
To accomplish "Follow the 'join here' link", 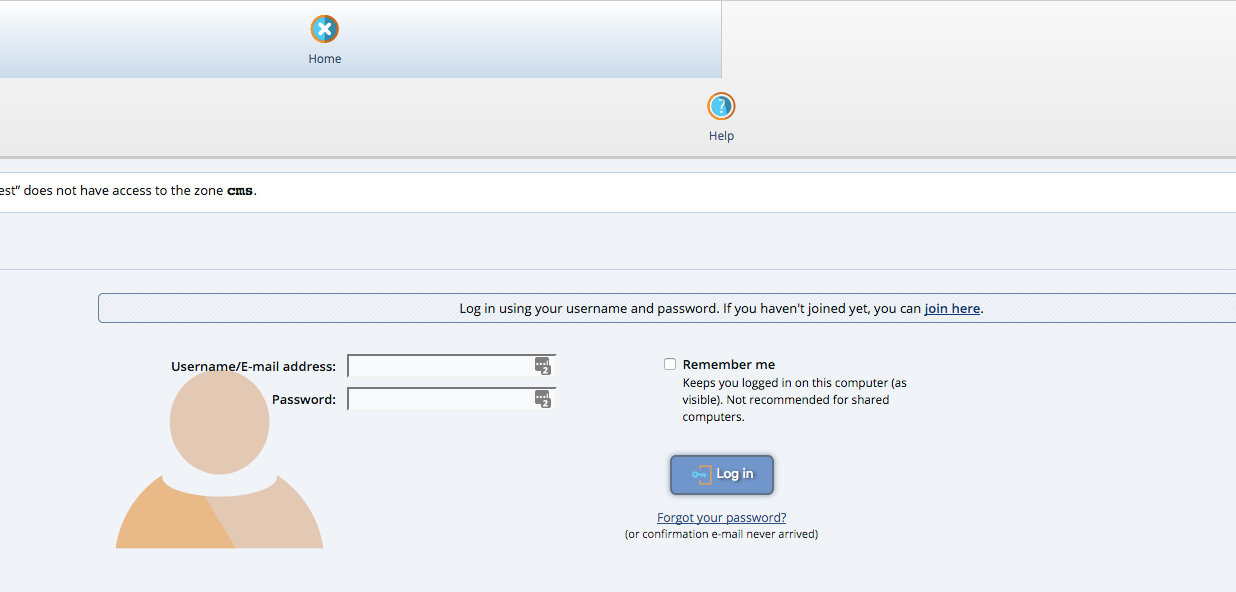I will (951, 309).
